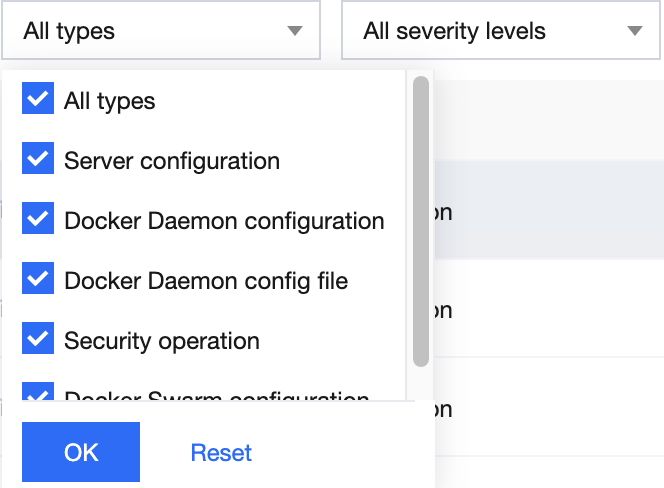This screenshot has width=664, height=488.
Task: Select the Server configuration label
Action: [172, 160]
